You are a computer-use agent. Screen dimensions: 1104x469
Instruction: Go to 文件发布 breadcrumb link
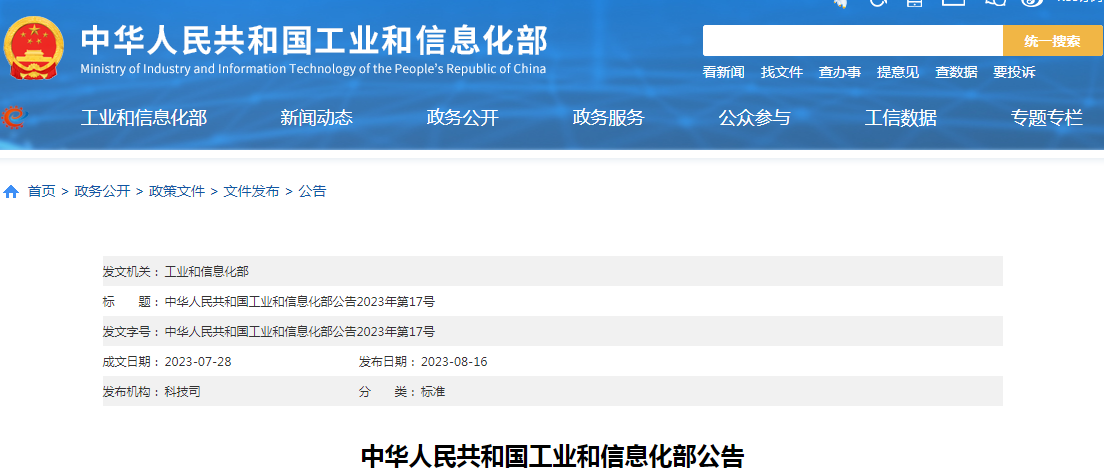(251, 191)
